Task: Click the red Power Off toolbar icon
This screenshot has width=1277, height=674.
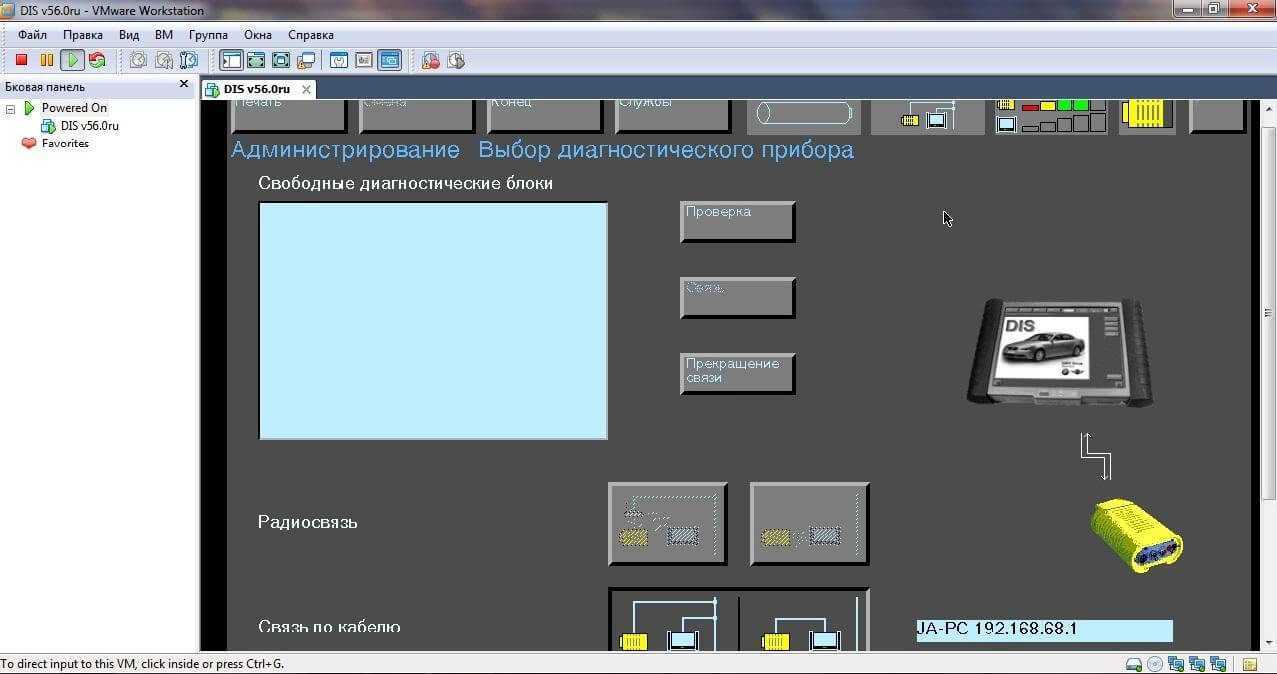Action: click(21, 60)
